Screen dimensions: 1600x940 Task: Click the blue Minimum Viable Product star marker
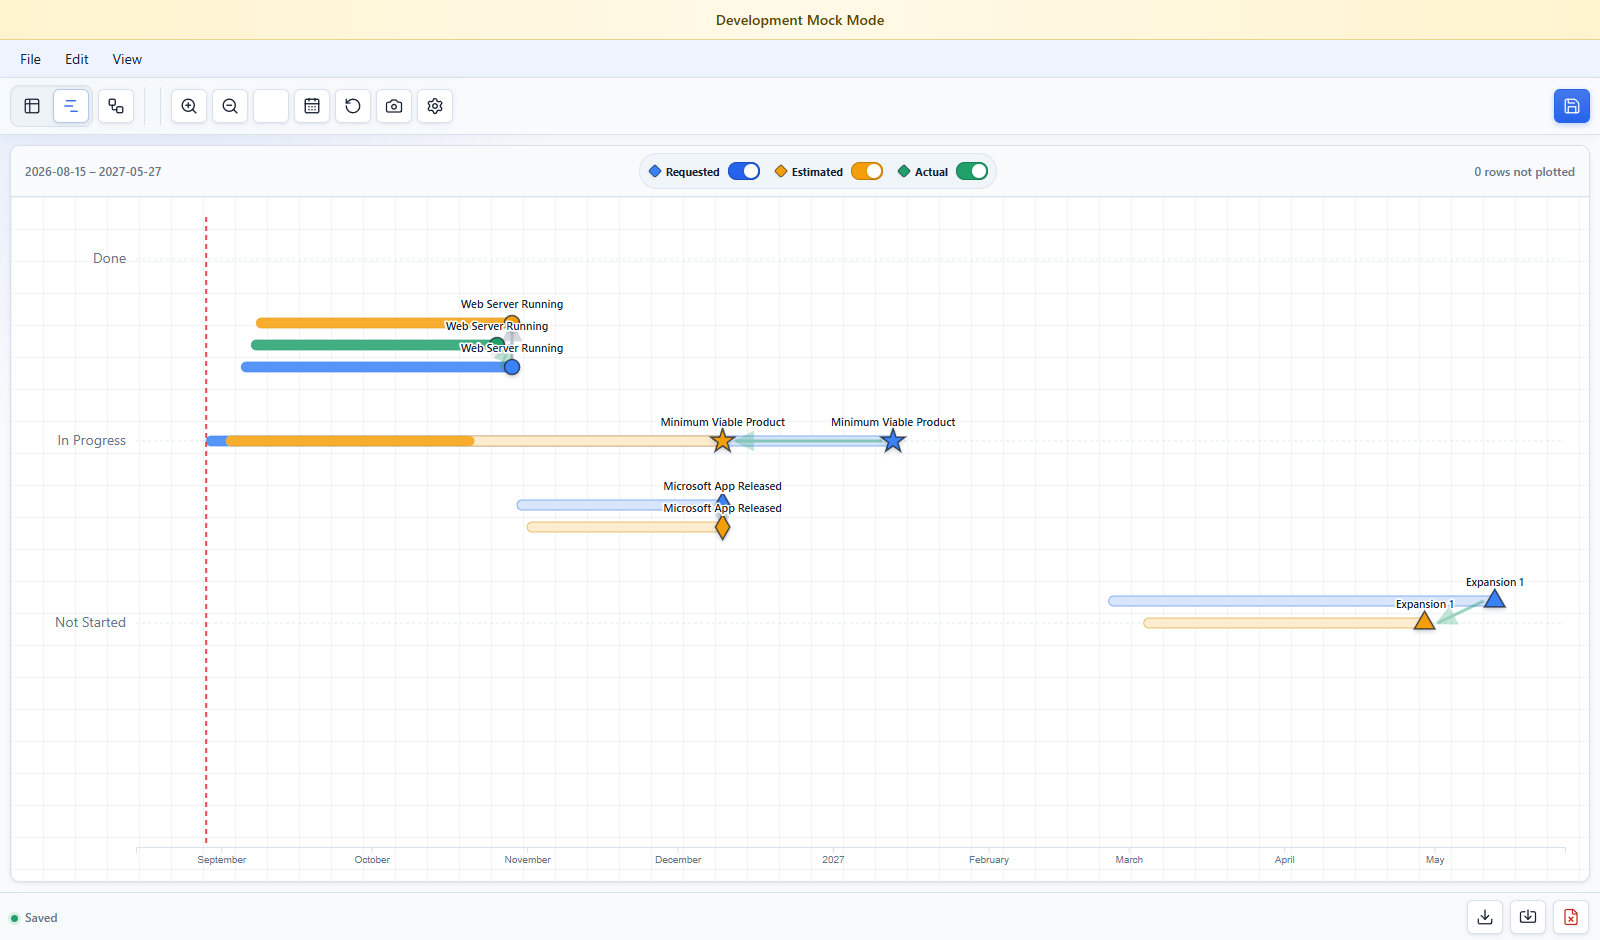(893, 441)
